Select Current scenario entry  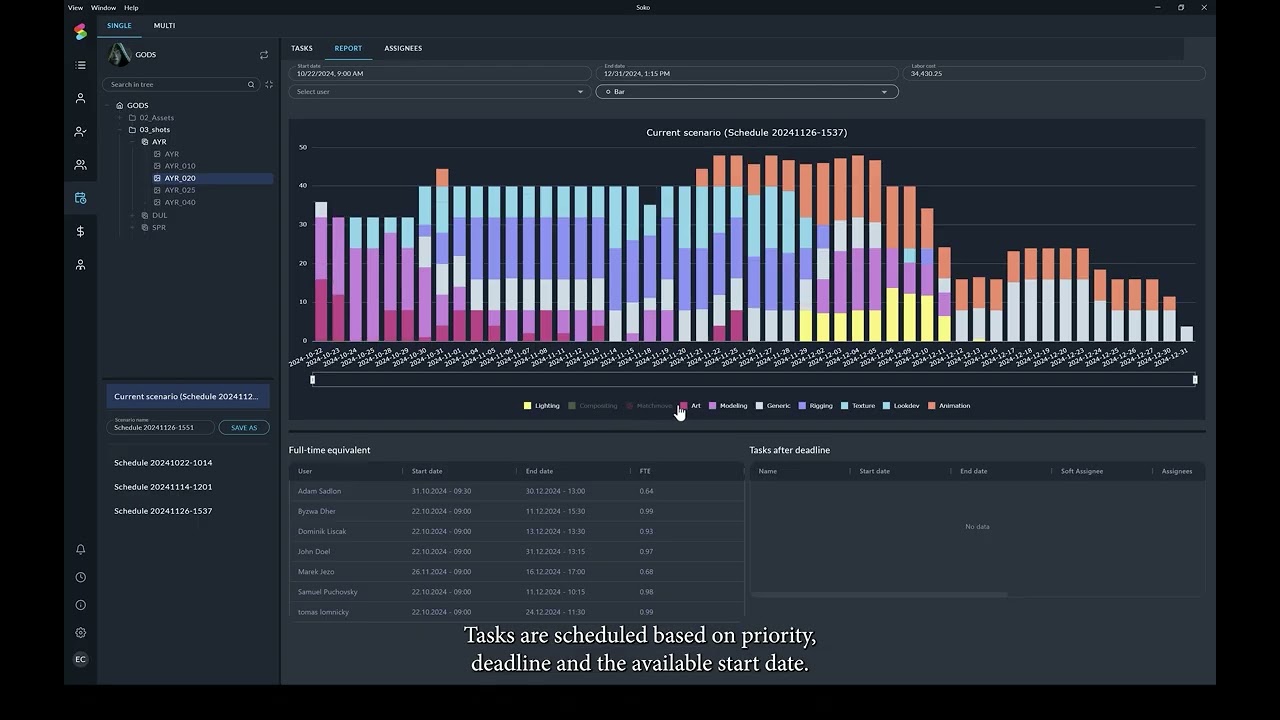point(188,397)
